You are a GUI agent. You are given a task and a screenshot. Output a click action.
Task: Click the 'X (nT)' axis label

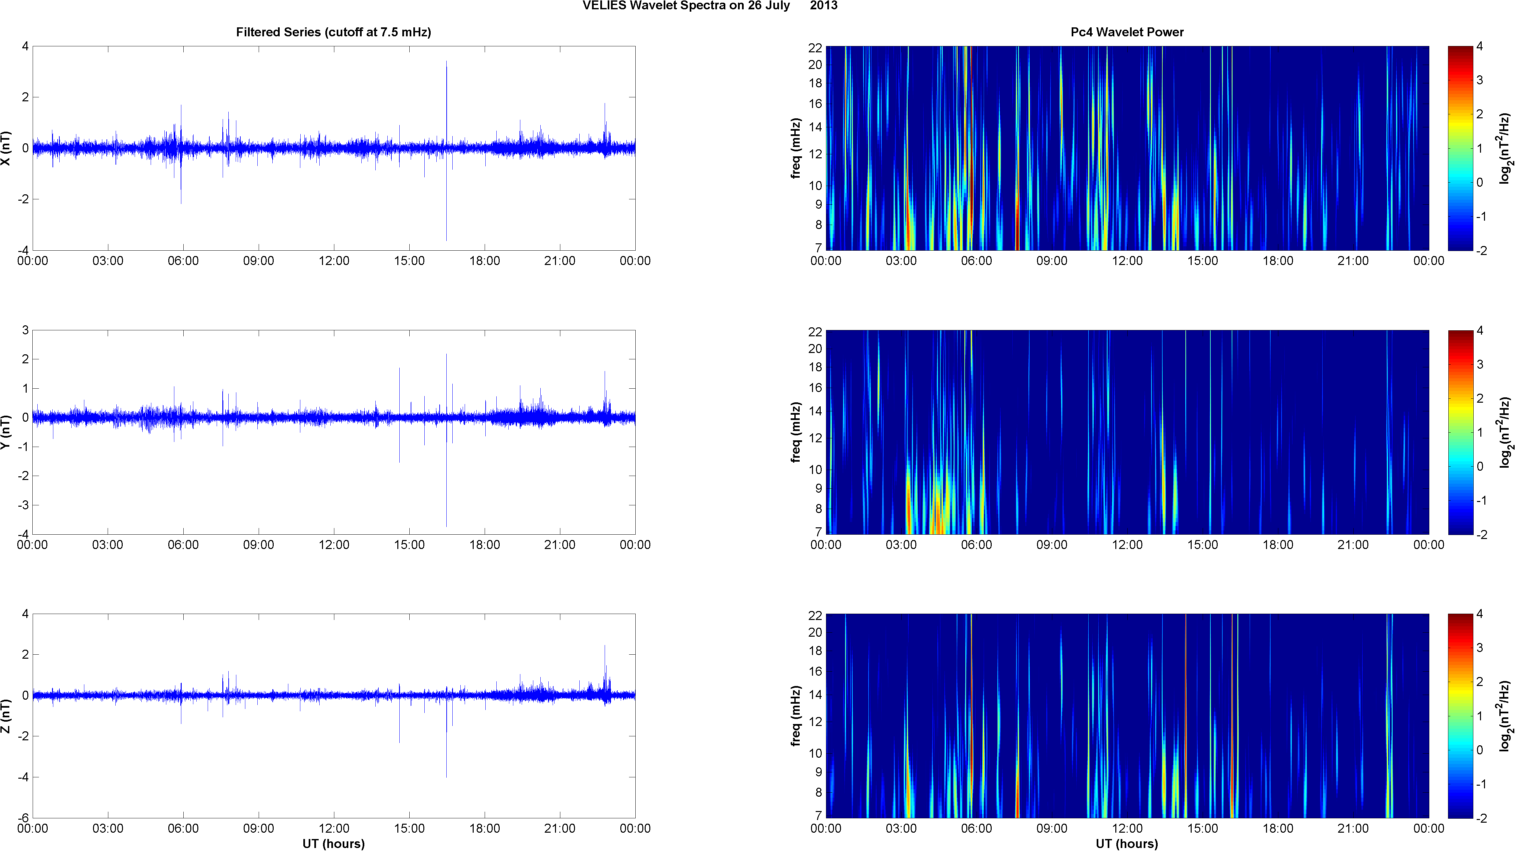pos(7,148)
